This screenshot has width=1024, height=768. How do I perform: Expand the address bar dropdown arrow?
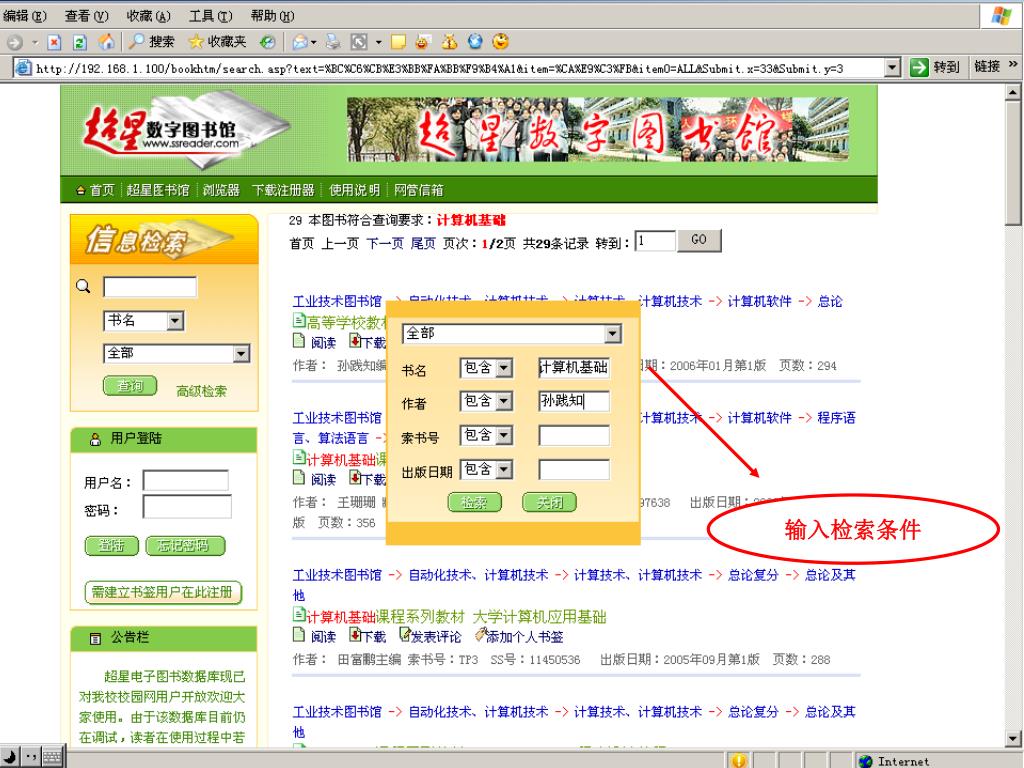coord(892,67)
